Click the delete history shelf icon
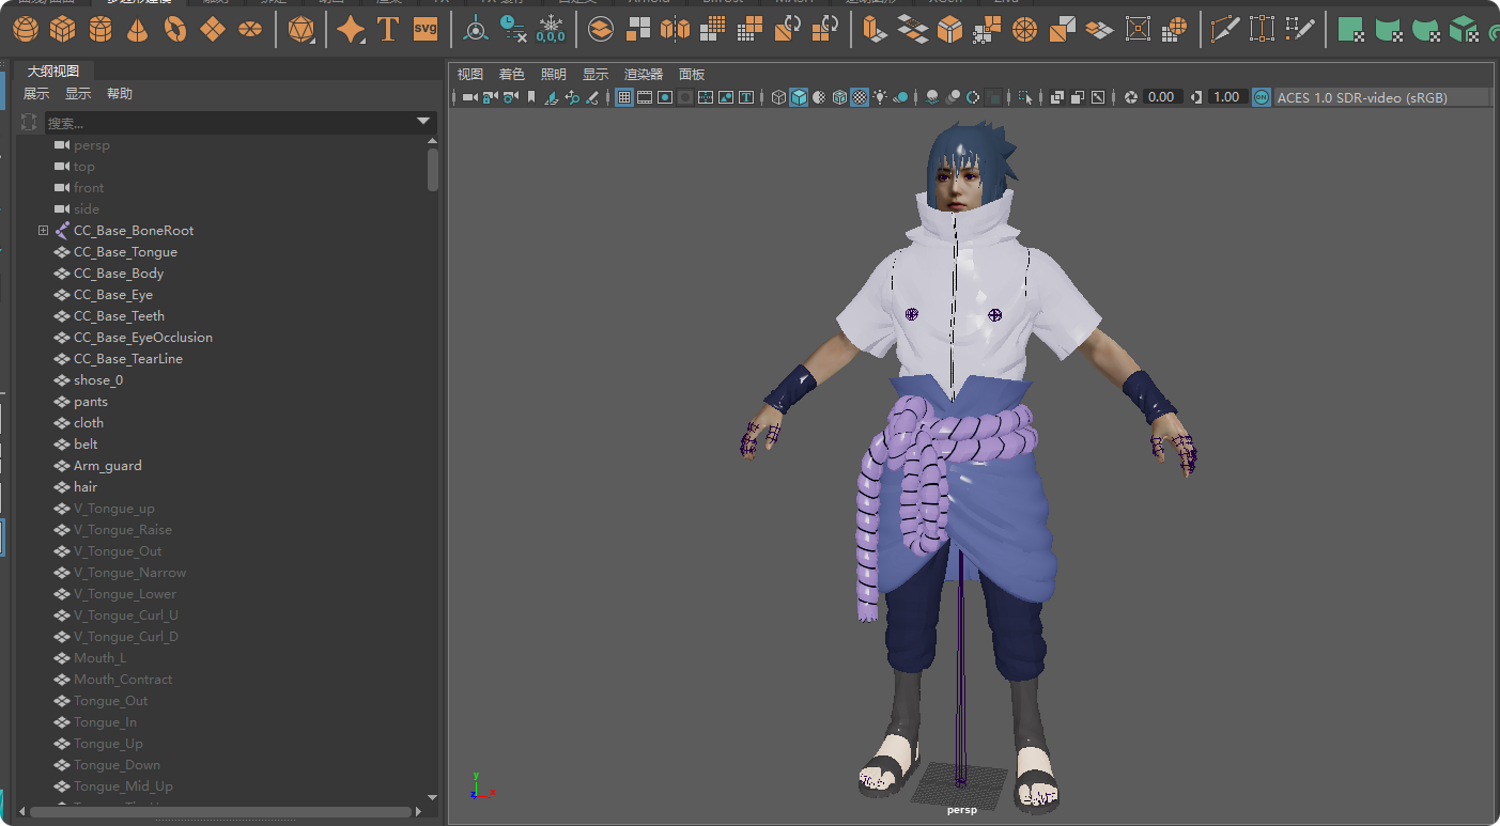1500x826 pixels. point(513,29)
